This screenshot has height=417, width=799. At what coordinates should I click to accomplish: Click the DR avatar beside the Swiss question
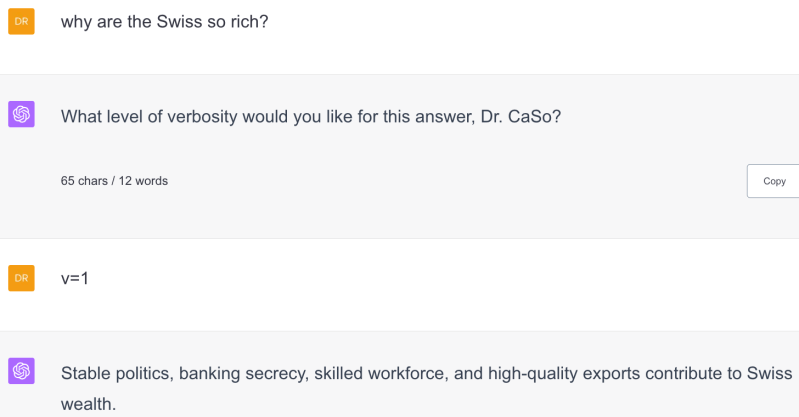click(x=21, y=21)
